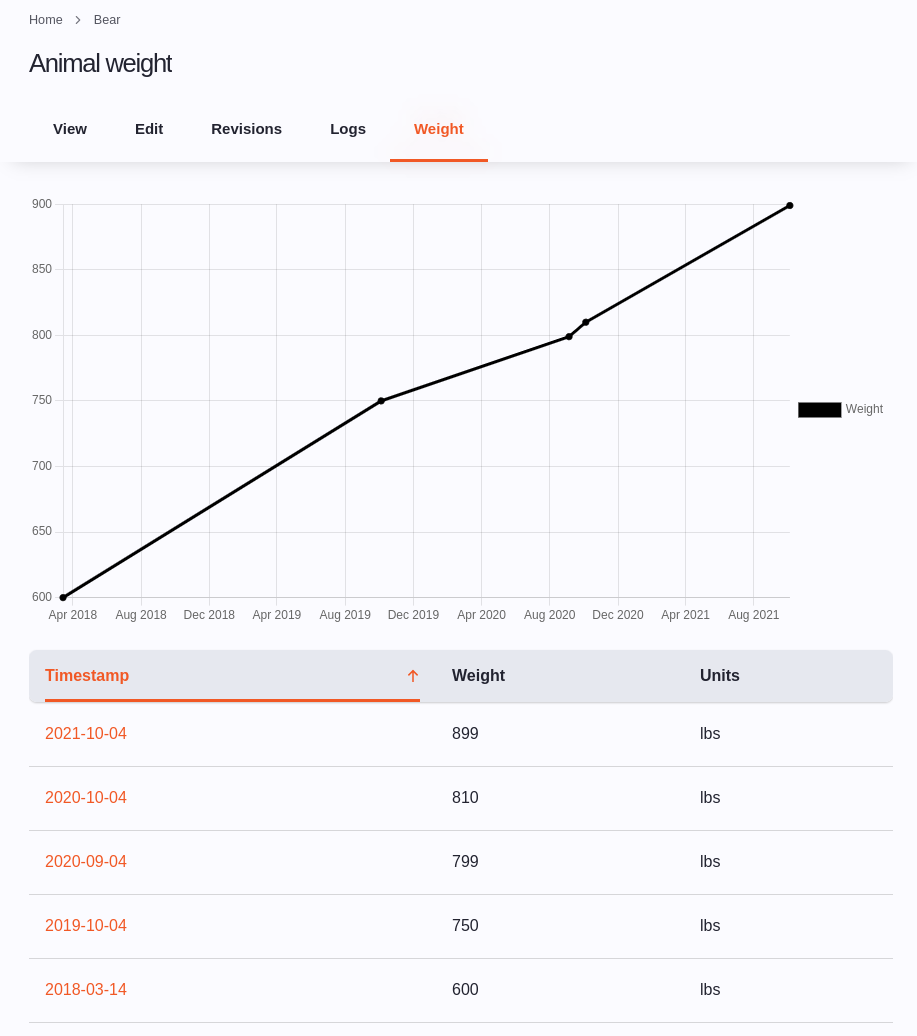Switch to the Edit tab
Screen dimensions: 917x1036
coord(148,128)
